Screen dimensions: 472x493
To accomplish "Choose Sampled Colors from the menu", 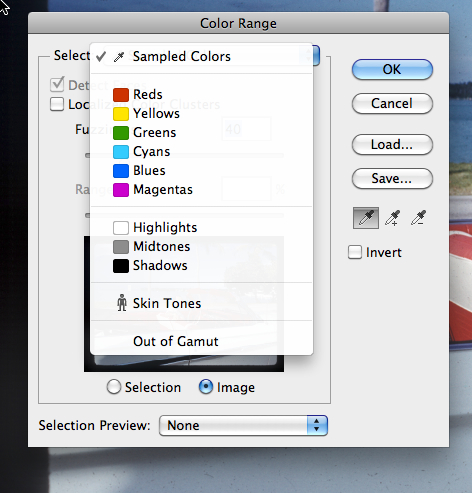I will pyautogui.click(x=201, y=57).
